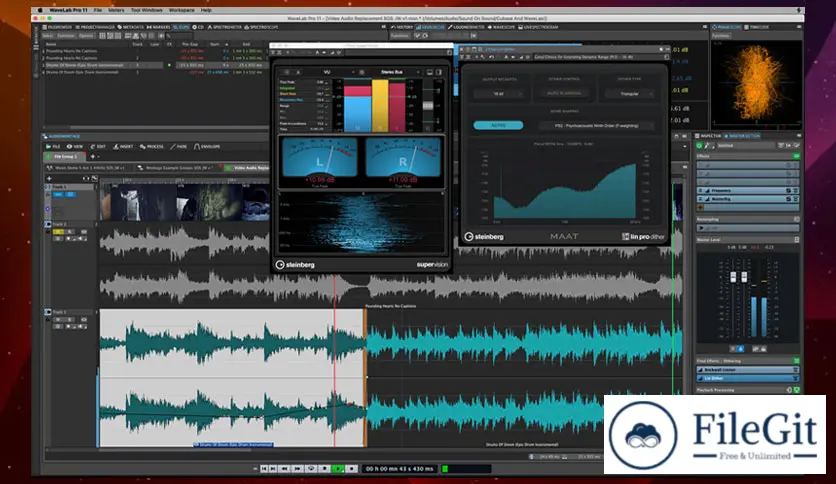Open the Triangular dither type dropdown
The height and width of the screenshot is (484, 836).
630,94
